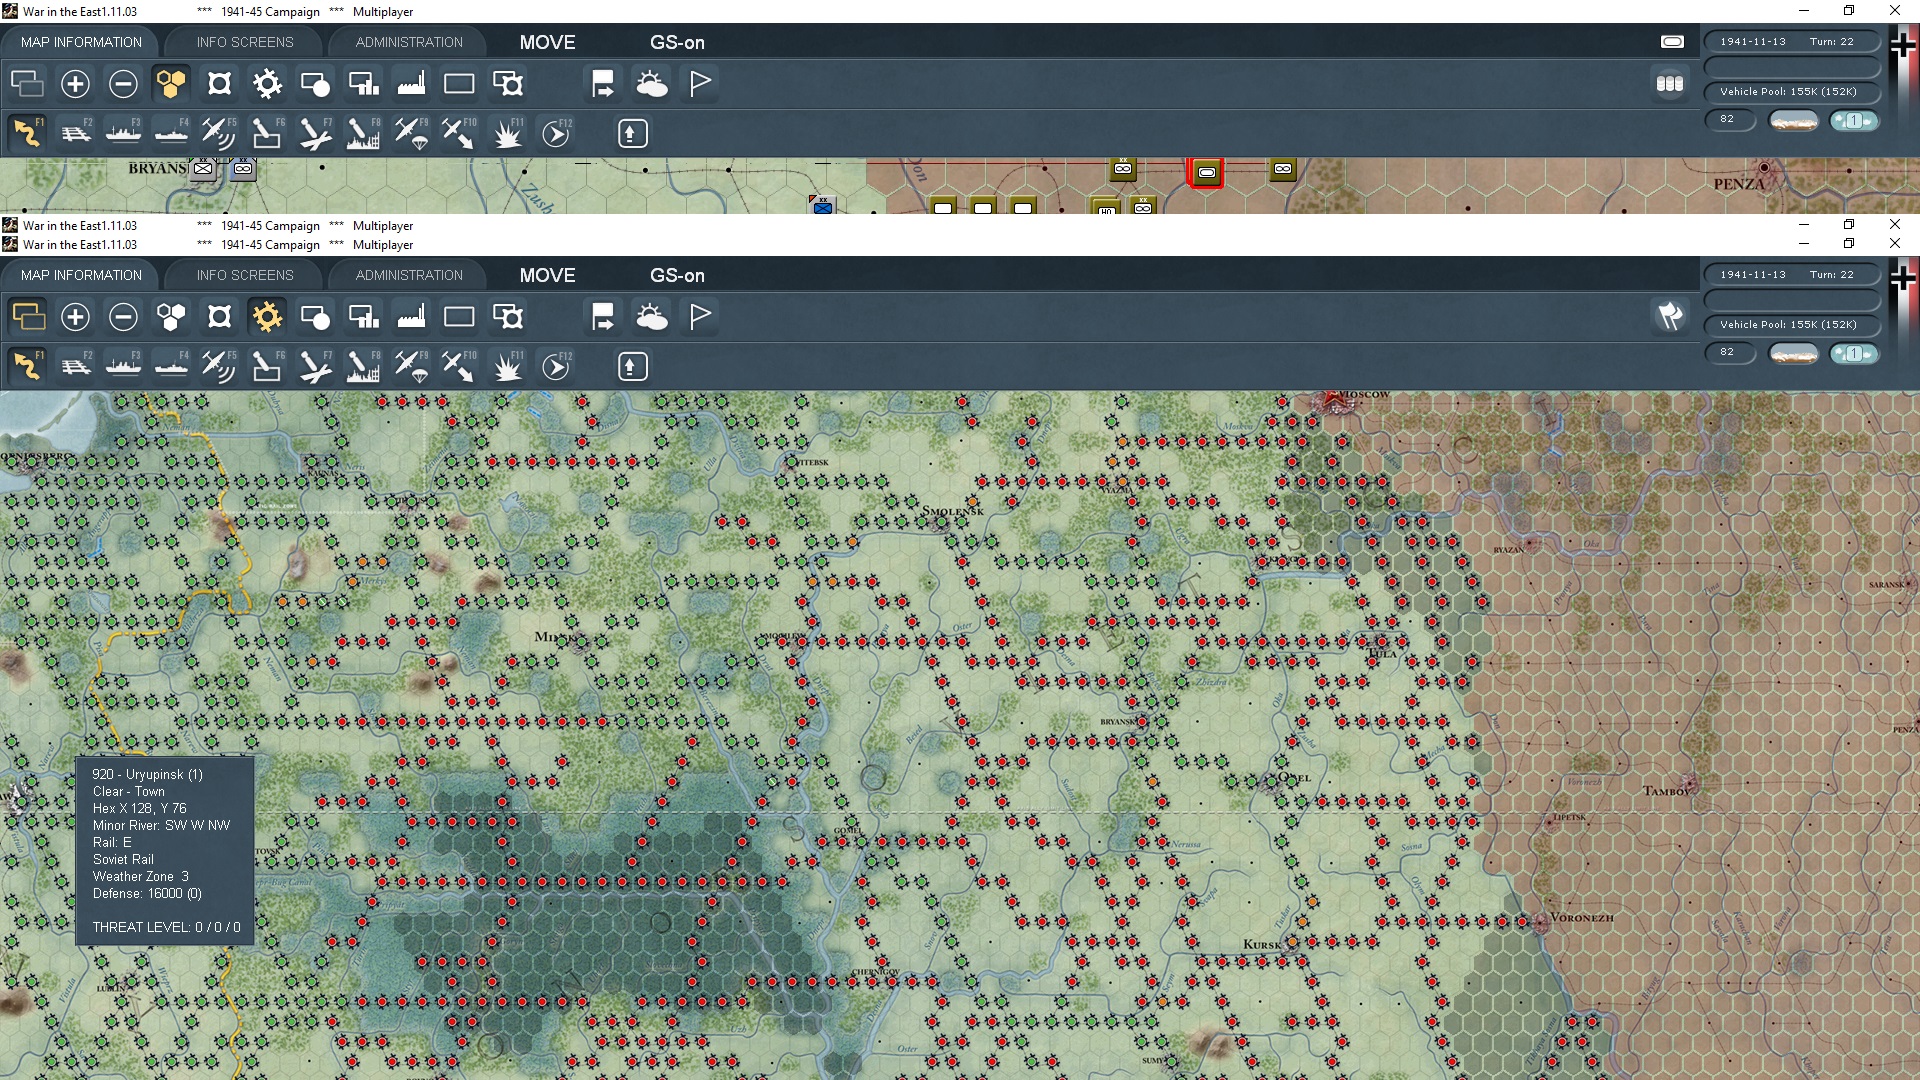This screenshot has width=1920, height=1080.
Task: Select Rail Move F2 in lower toolbar
Action: coord(75,367)
